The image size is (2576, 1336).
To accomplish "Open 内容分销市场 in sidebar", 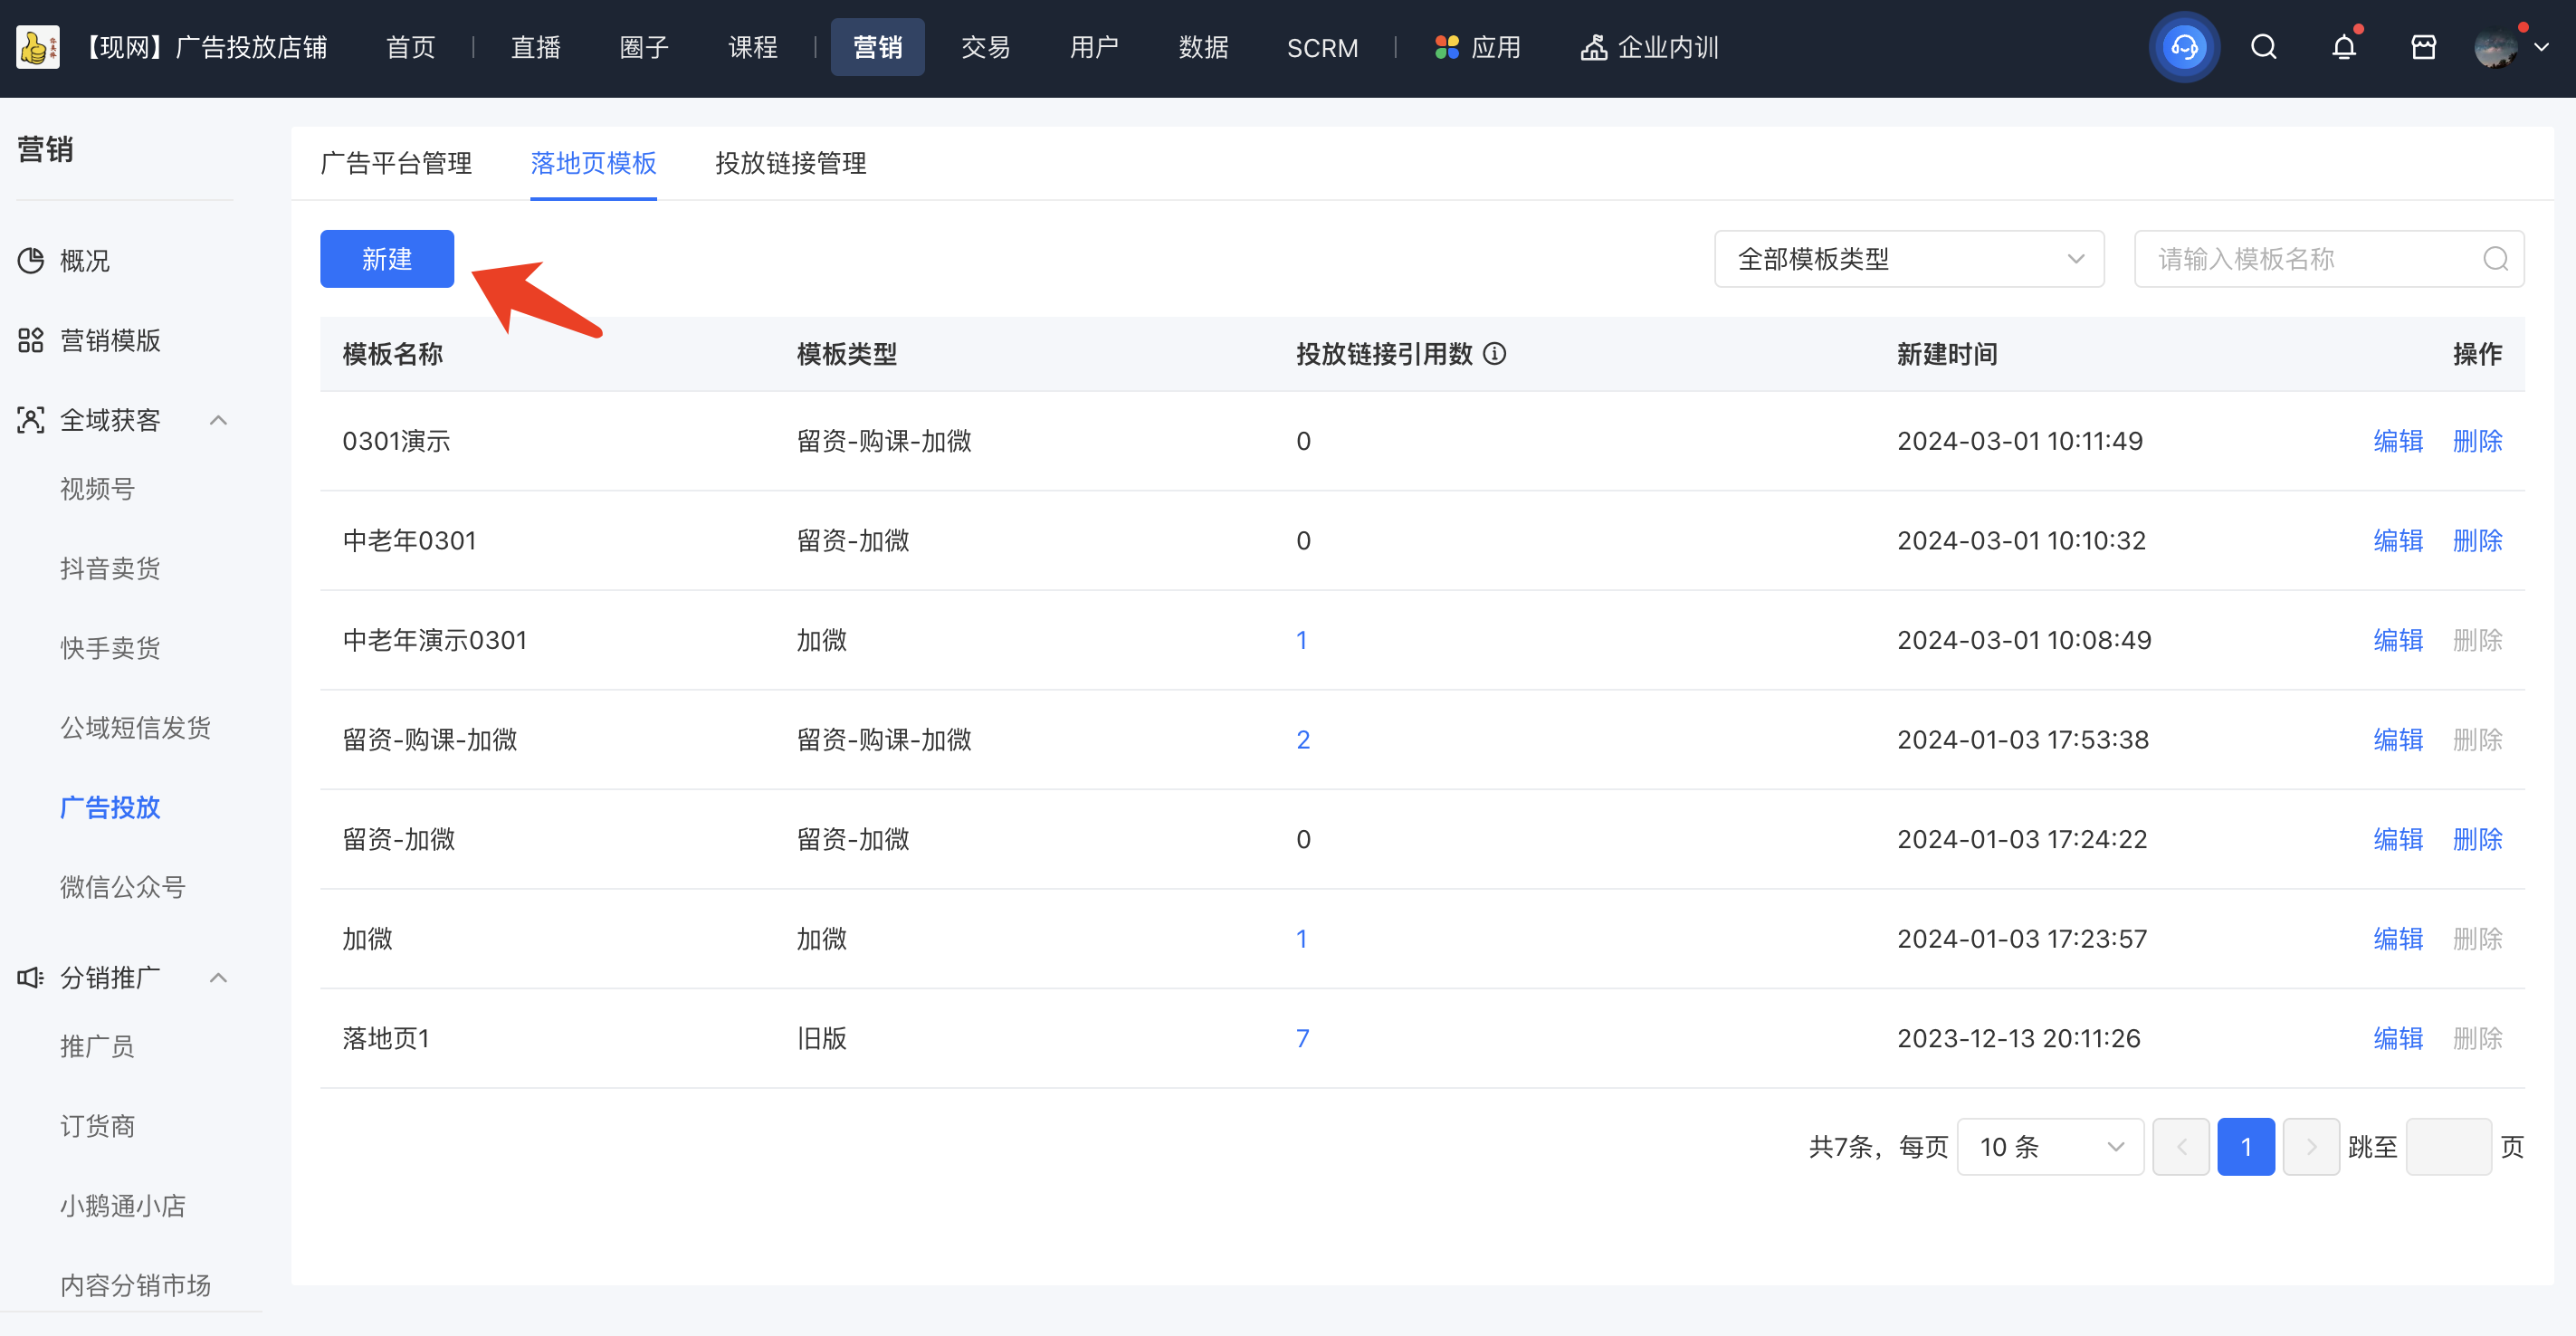I will point(135,1285).
